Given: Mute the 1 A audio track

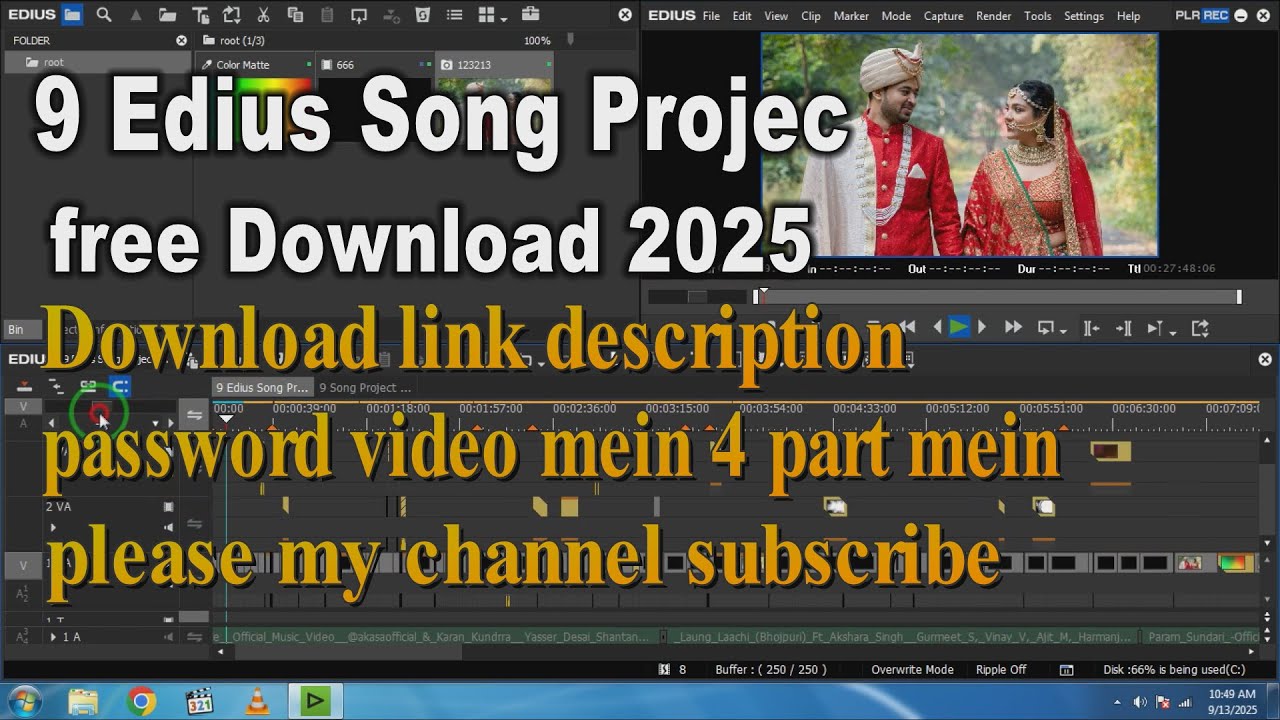Looking at the screenshot, I should click(x=168, y=637).
